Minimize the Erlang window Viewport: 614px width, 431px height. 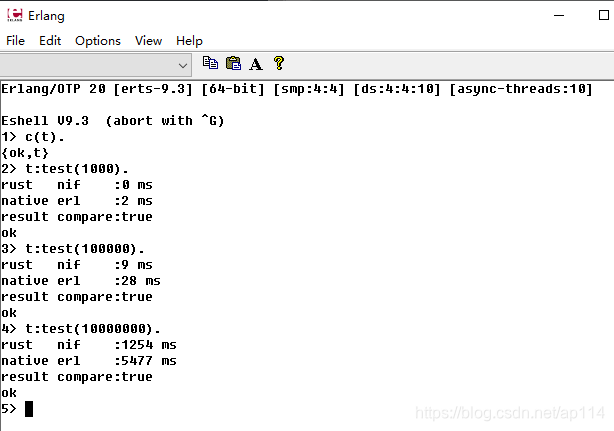click(x=559, y=16)
